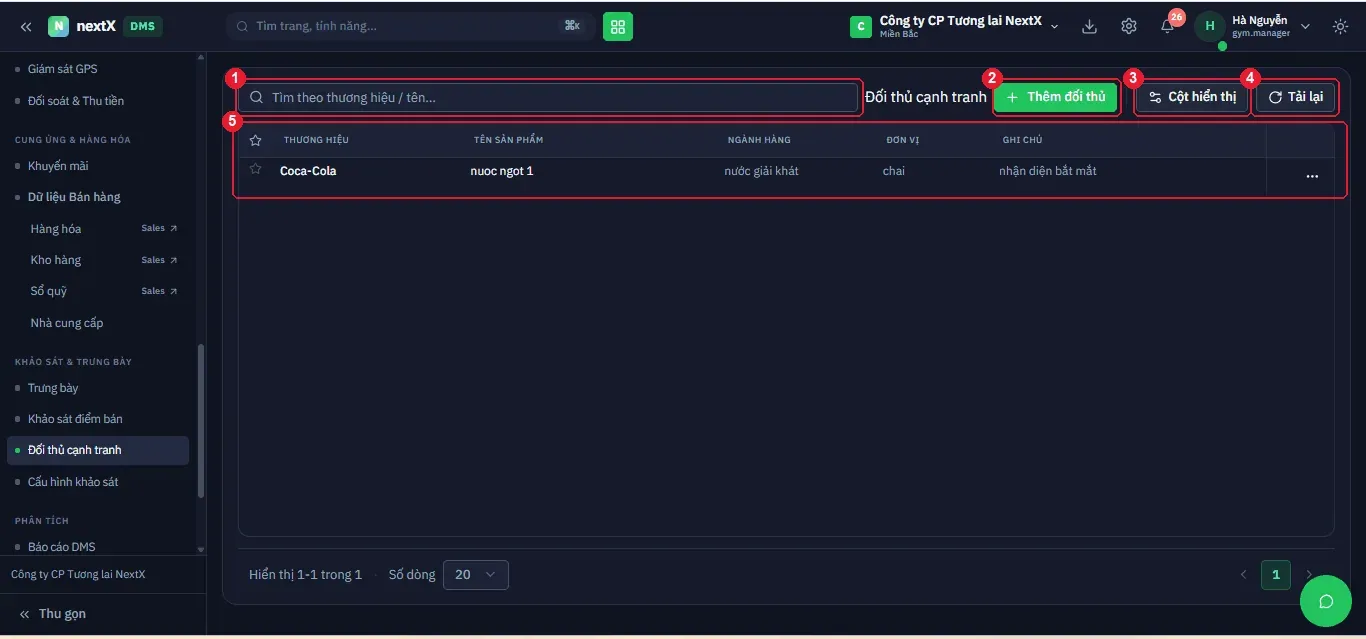
Task: Click the download icon in header
Action: click(1090, 26)
